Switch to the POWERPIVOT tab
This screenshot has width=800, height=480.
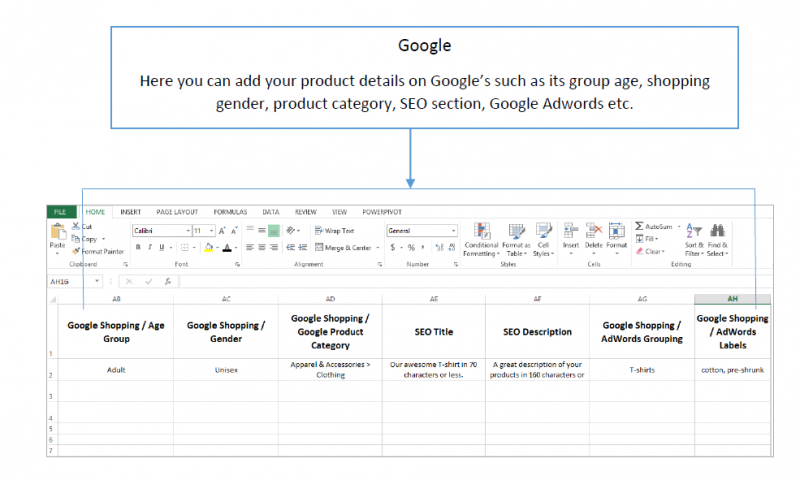click(382, 212)
